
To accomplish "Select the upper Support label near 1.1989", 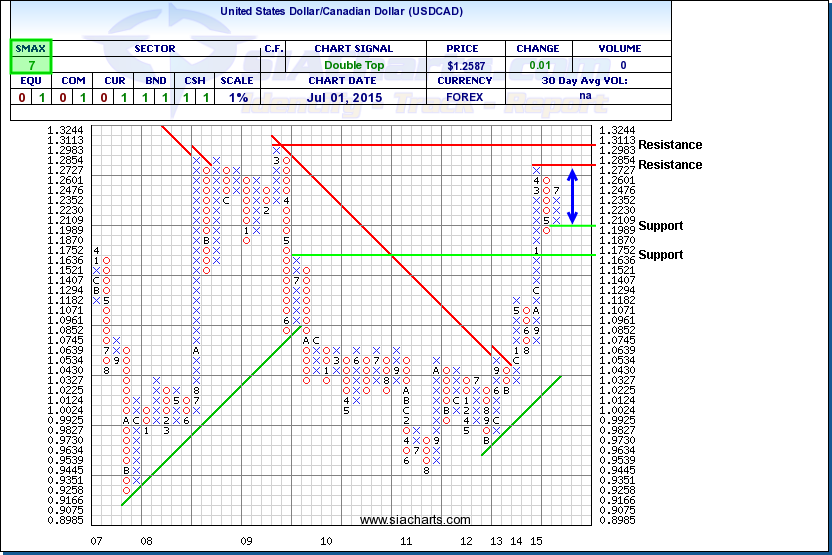I will click(x=661, y=226).
